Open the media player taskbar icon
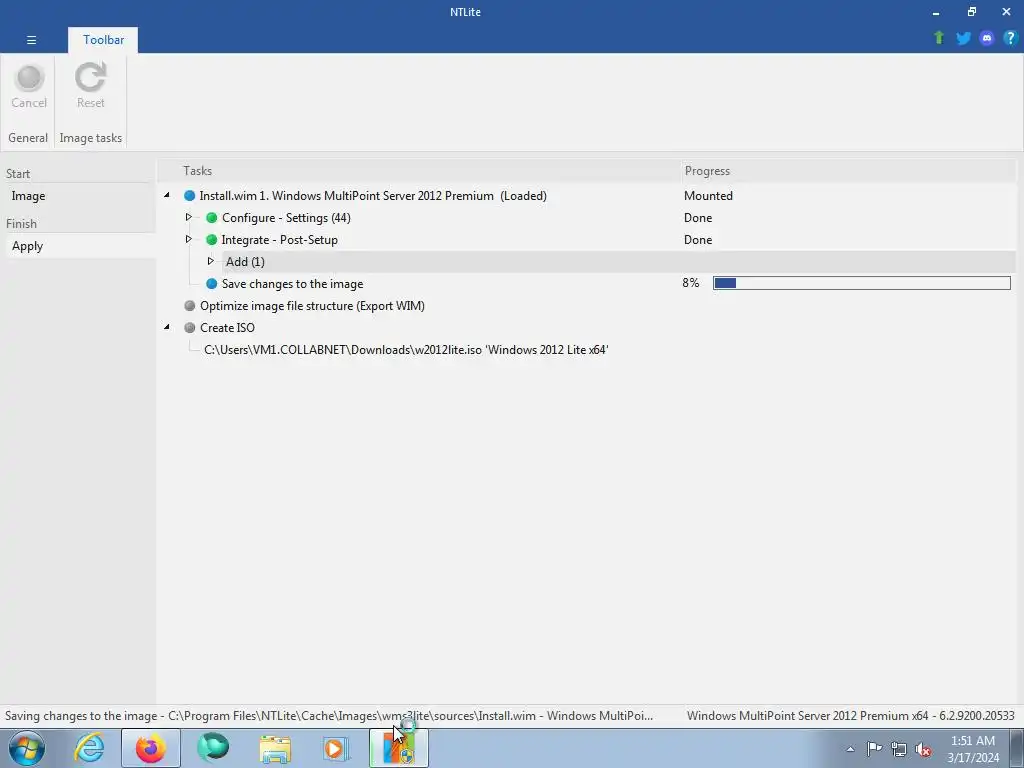Image resolution: width=1024 pixels, height=768 pixels. coord(337,748)
